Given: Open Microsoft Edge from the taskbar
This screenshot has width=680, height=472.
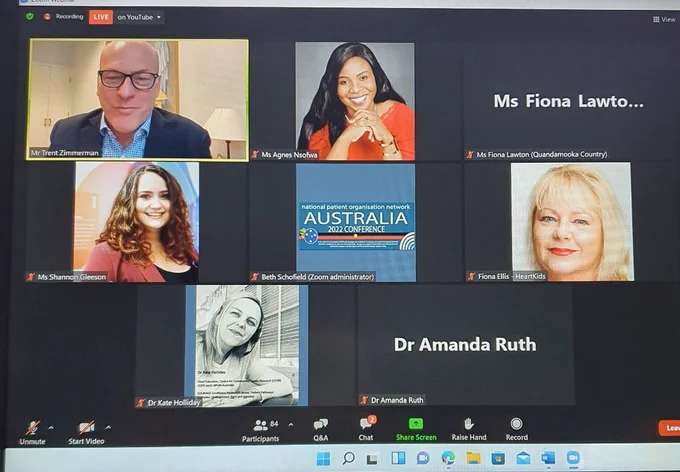Looking at the screenshot, I should [x=448, y=458].
